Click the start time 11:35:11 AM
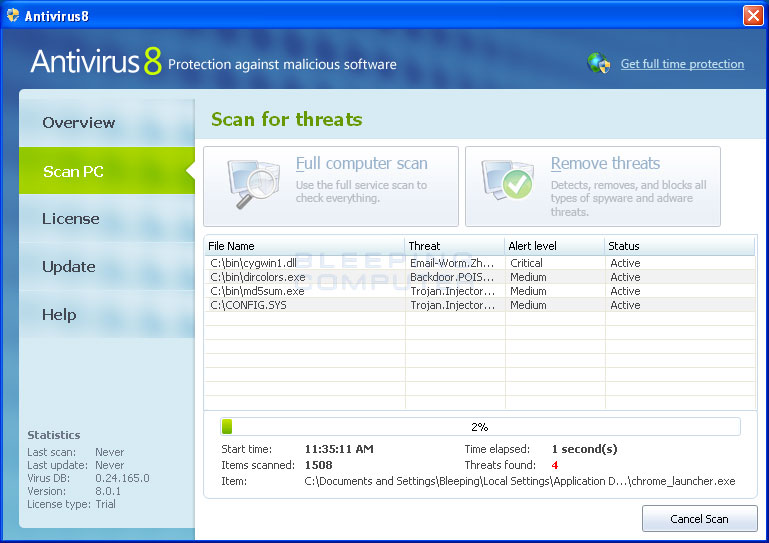Viewport: 769px width, 543px height. pos(339,449)
